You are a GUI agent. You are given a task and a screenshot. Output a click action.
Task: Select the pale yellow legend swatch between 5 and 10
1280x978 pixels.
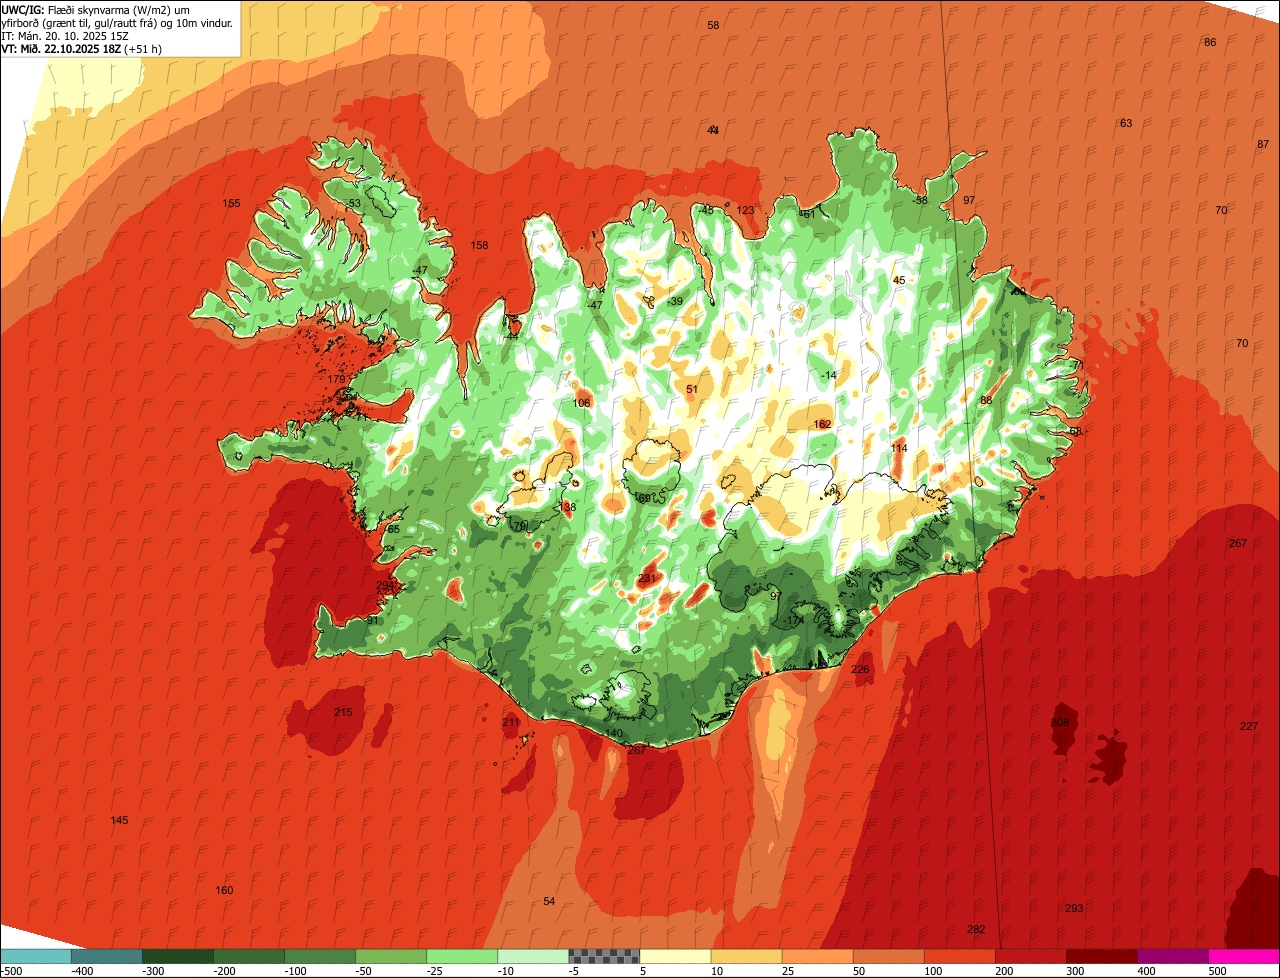click(x=675, y=956)
